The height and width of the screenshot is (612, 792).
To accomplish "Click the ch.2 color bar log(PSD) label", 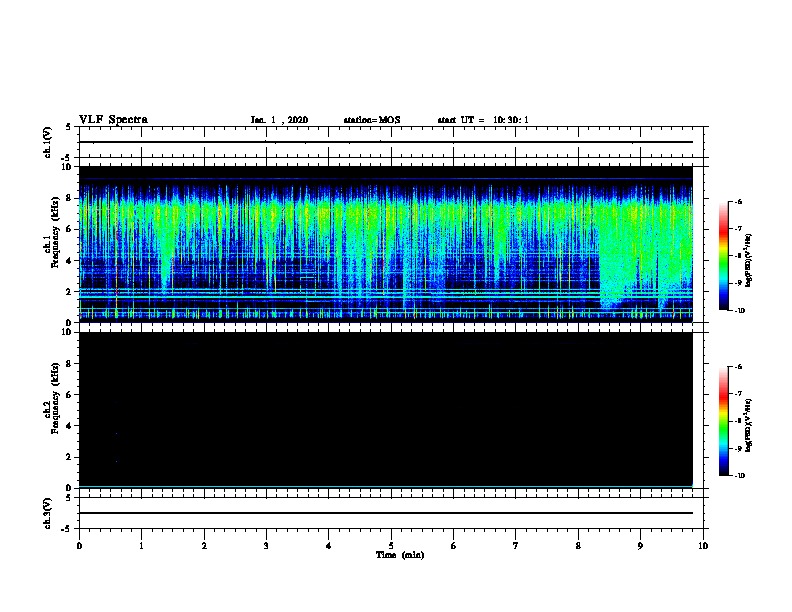I will pos(749,425).
